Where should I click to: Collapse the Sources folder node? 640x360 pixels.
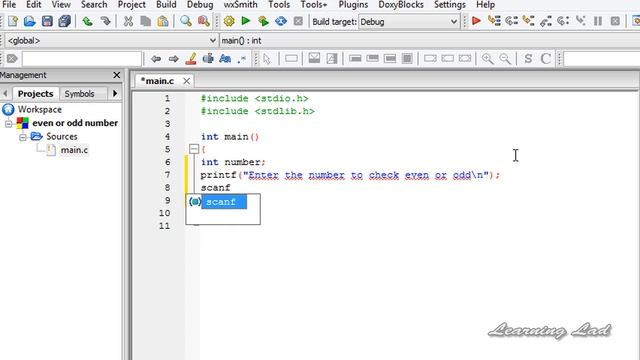tap(23, 137)
